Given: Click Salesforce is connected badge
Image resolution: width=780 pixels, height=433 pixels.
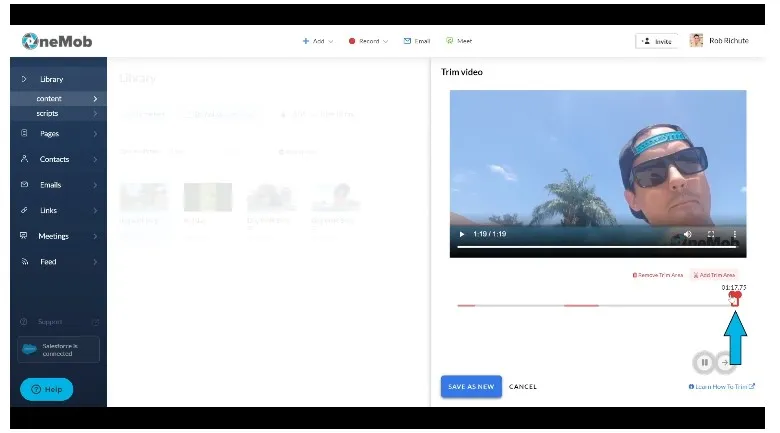Looking at the screenshot, I should [58, 350].
